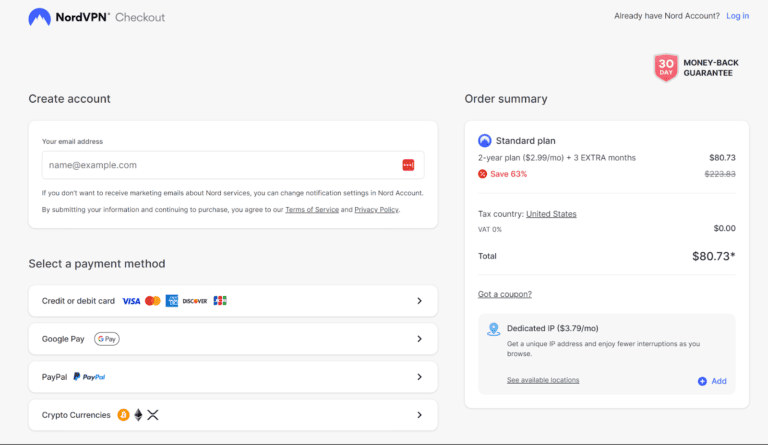Viewport: 768px width, 445px height.
Task: Expand the PayPal payment option
Action: click(x=419, y=377)
